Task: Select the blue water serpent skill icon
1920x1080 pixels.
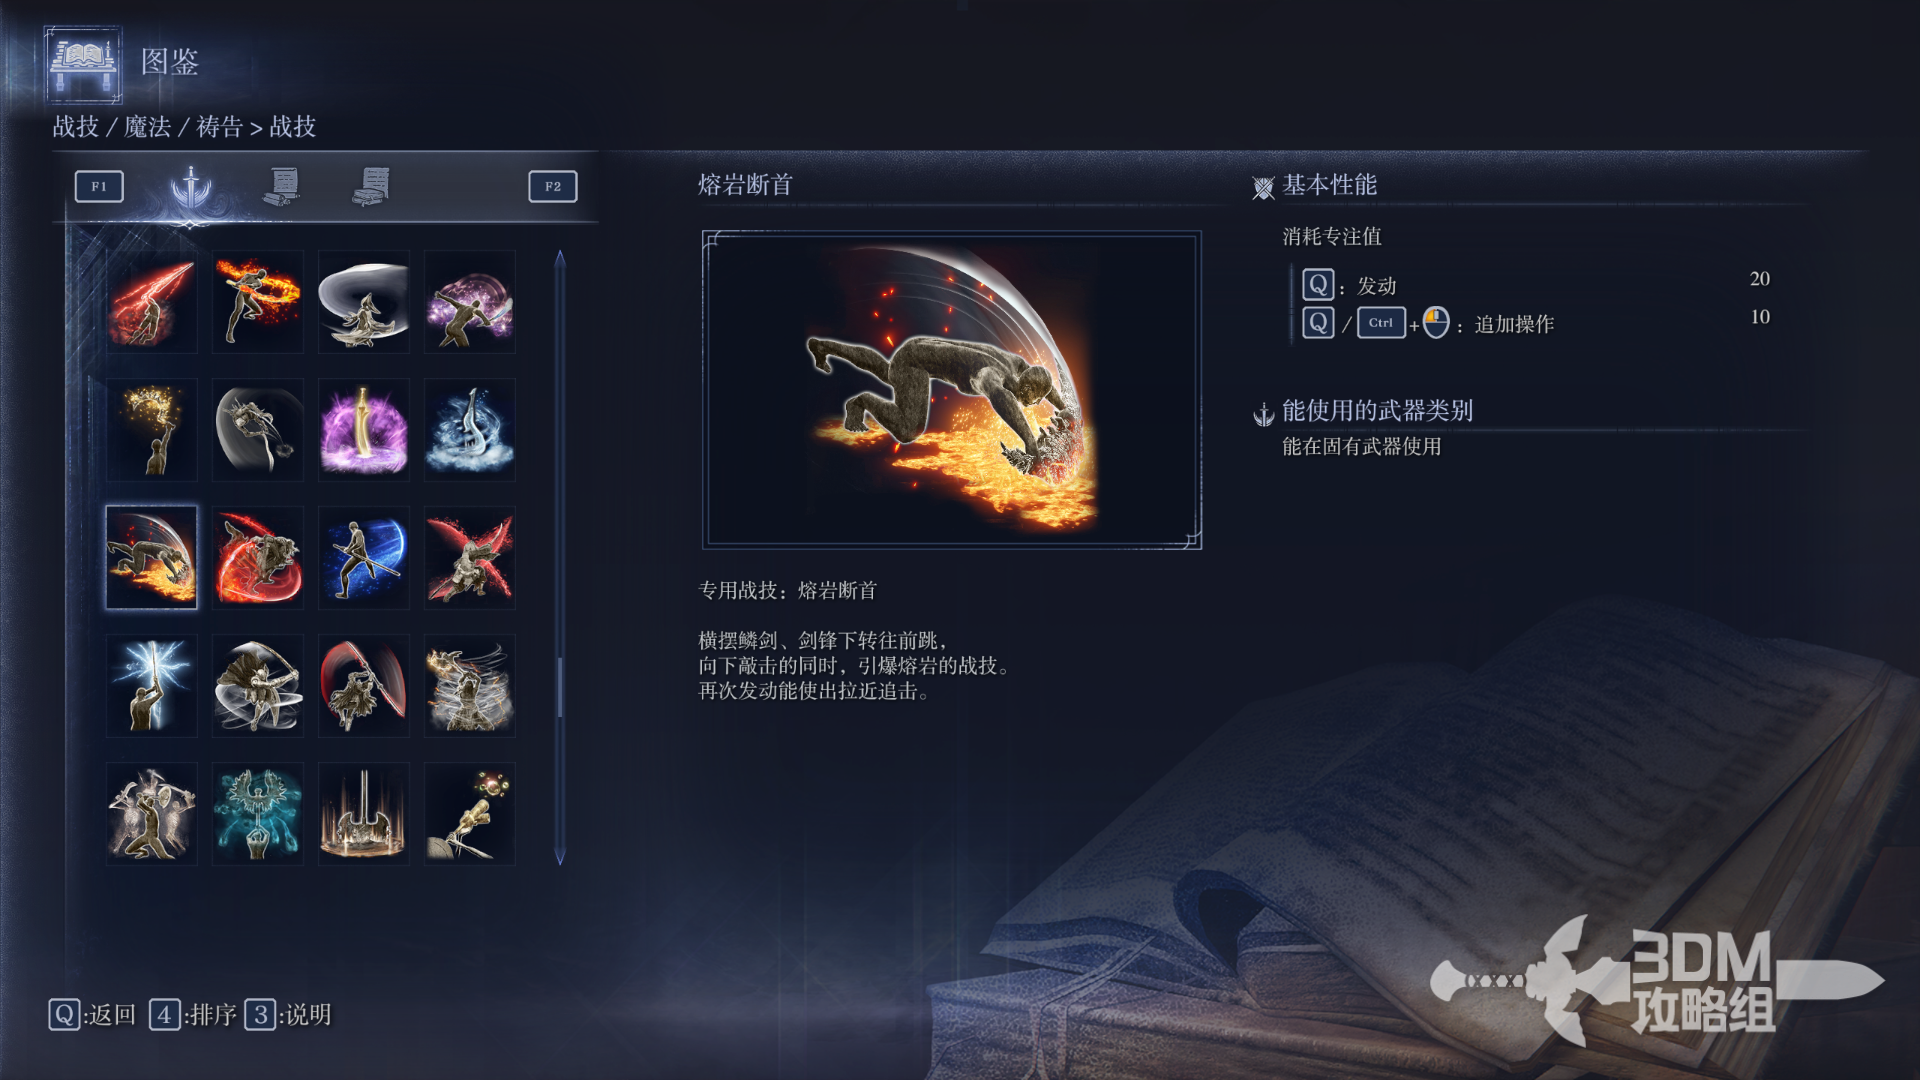Action: click(470, 429)
